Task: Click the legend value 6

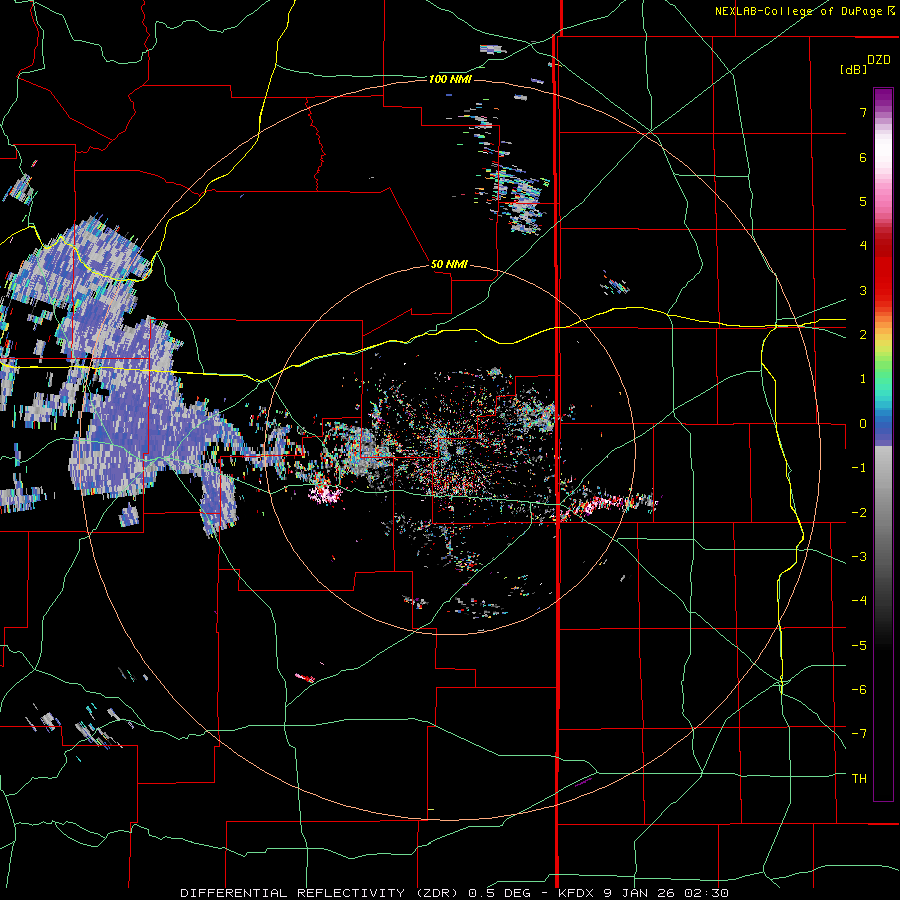Action: [x=863, y=157]
